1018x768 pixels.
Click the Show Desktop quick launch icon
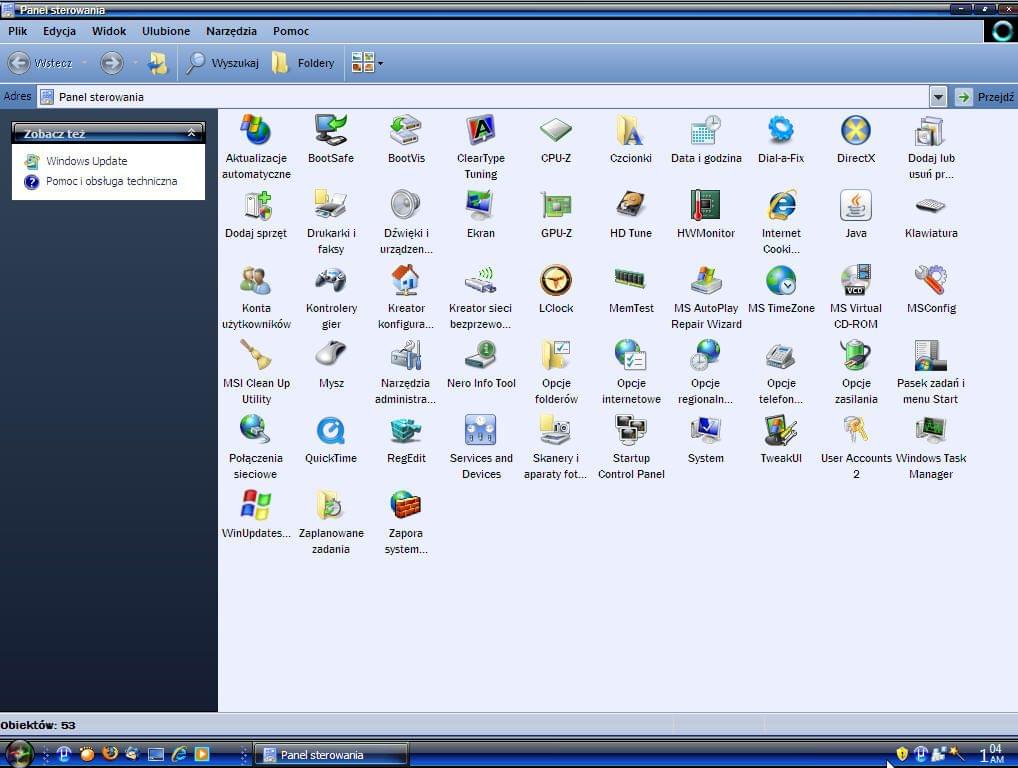(156, 754)
